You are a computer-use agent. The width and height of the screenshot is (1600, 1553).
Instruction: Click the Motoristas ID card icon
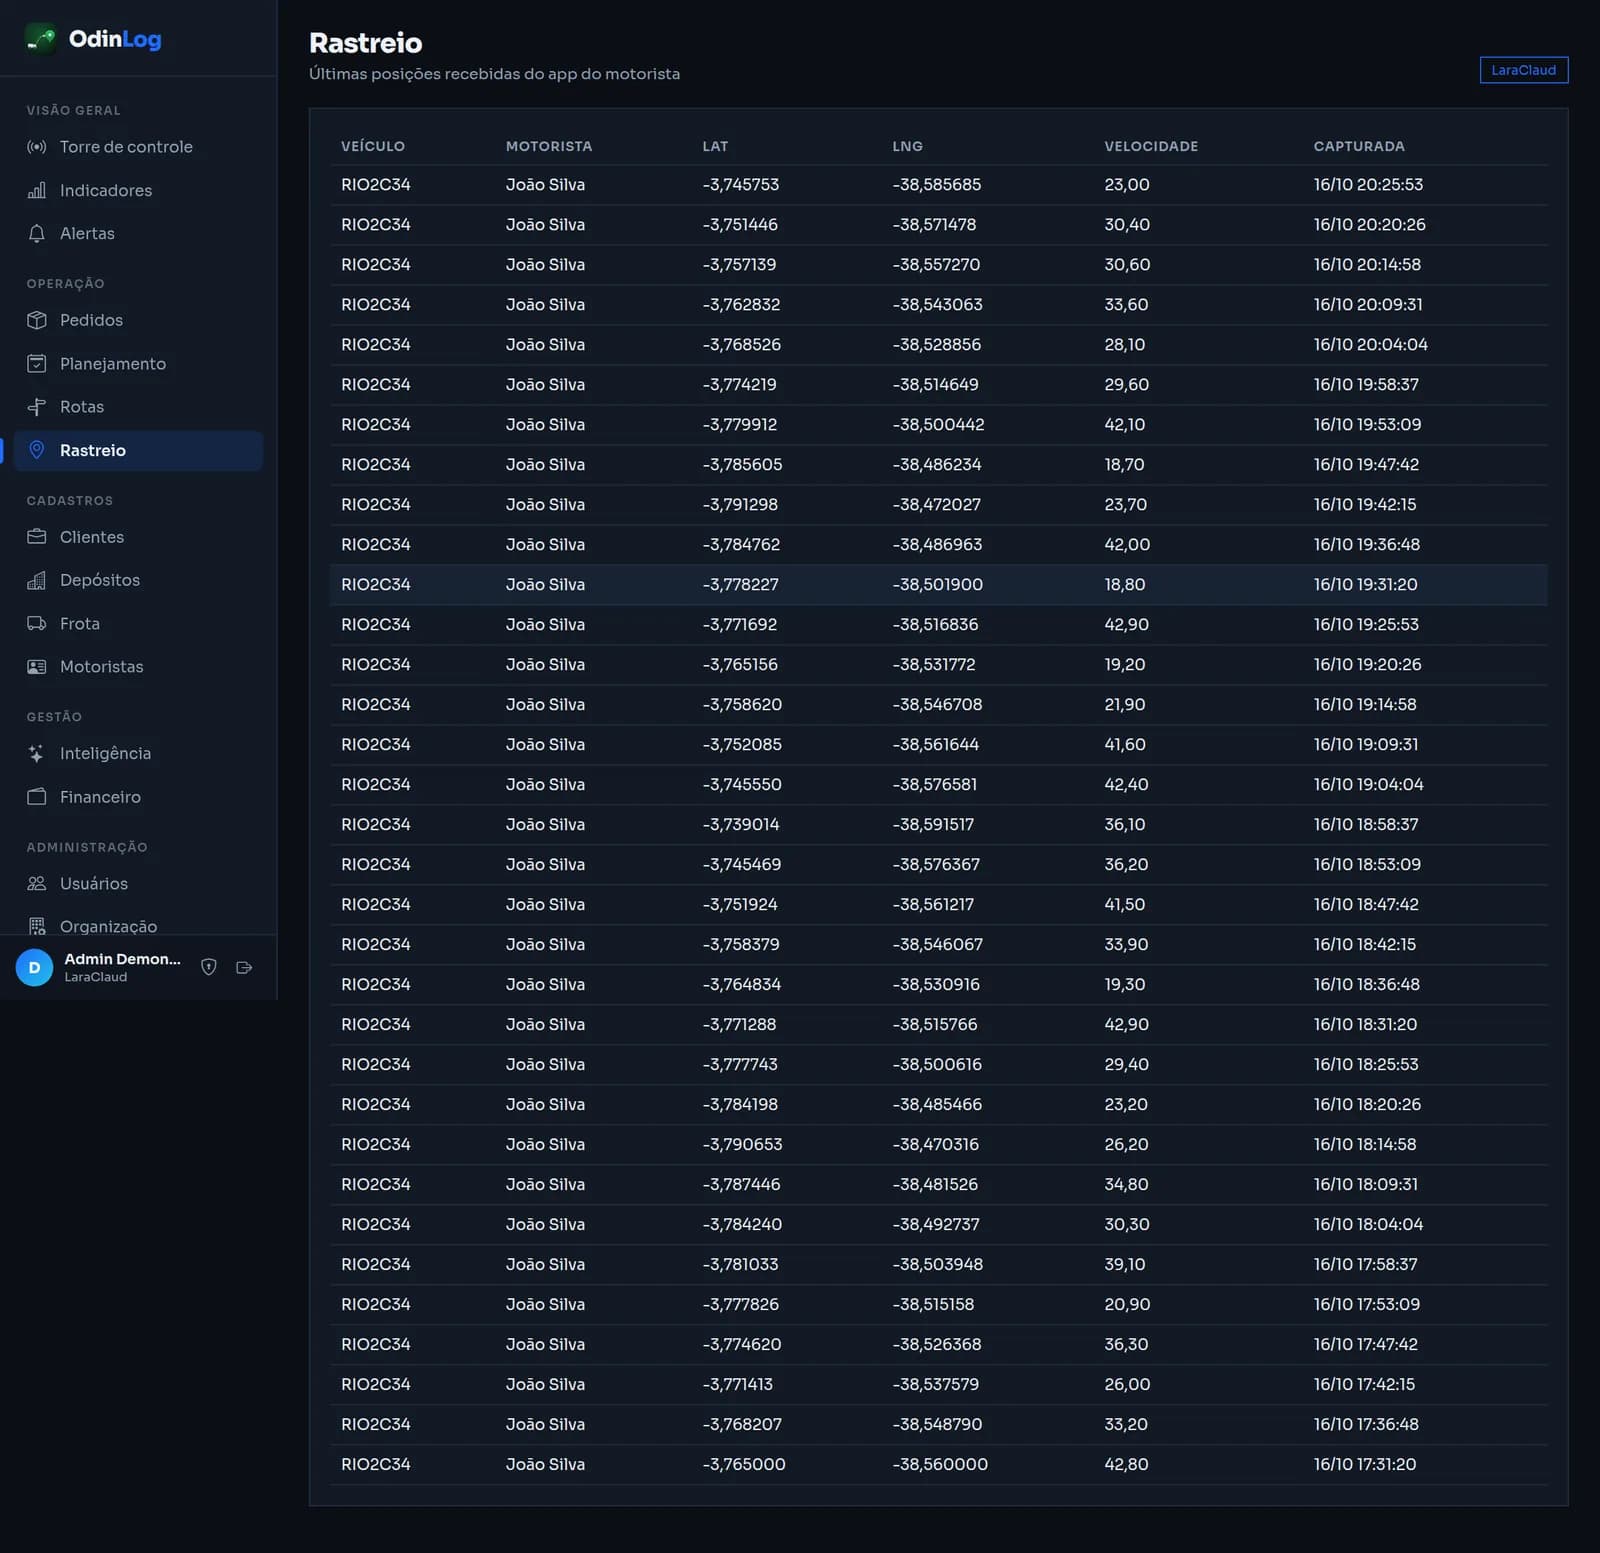(x=37, y=667)
